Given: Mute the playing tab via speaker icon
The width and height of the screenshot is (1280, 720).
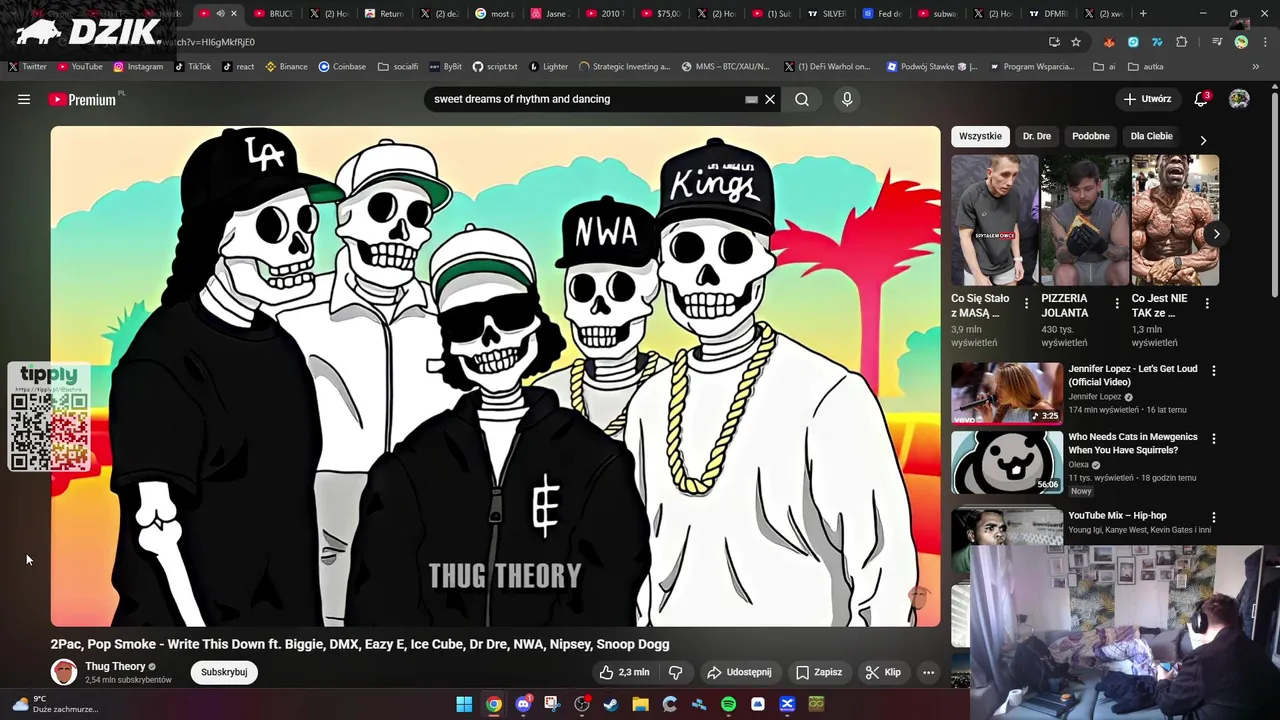Looking at the screenshot, I should (220, 14).
